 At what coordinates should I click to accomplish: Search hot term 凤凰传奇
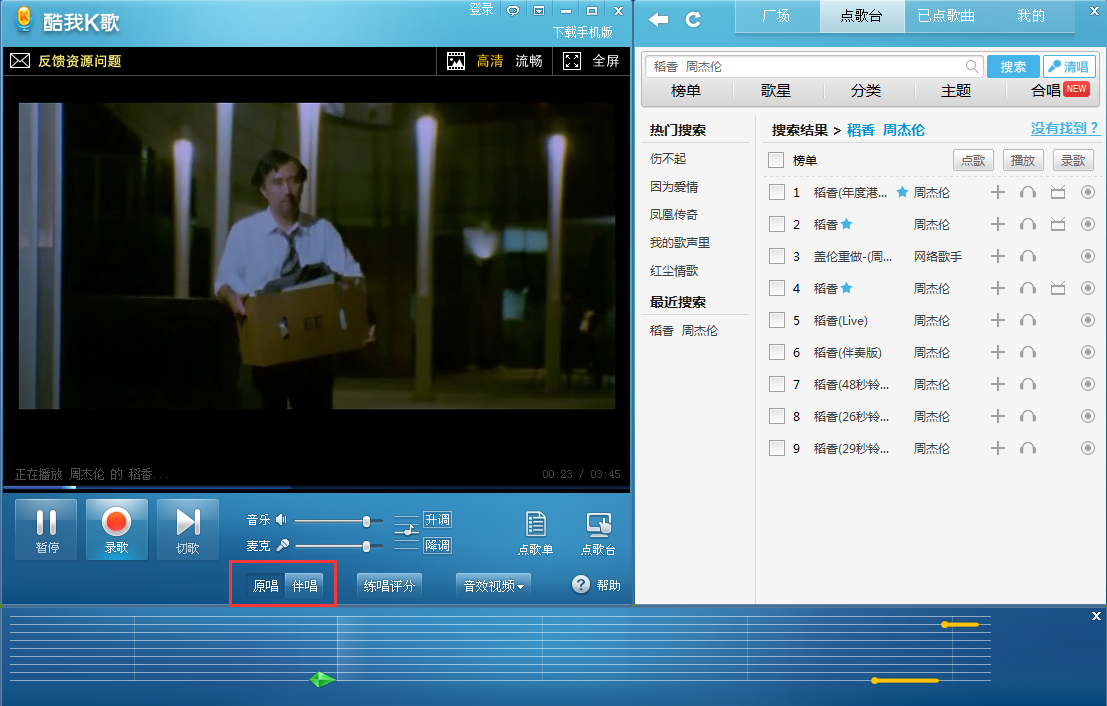point(674,215)
